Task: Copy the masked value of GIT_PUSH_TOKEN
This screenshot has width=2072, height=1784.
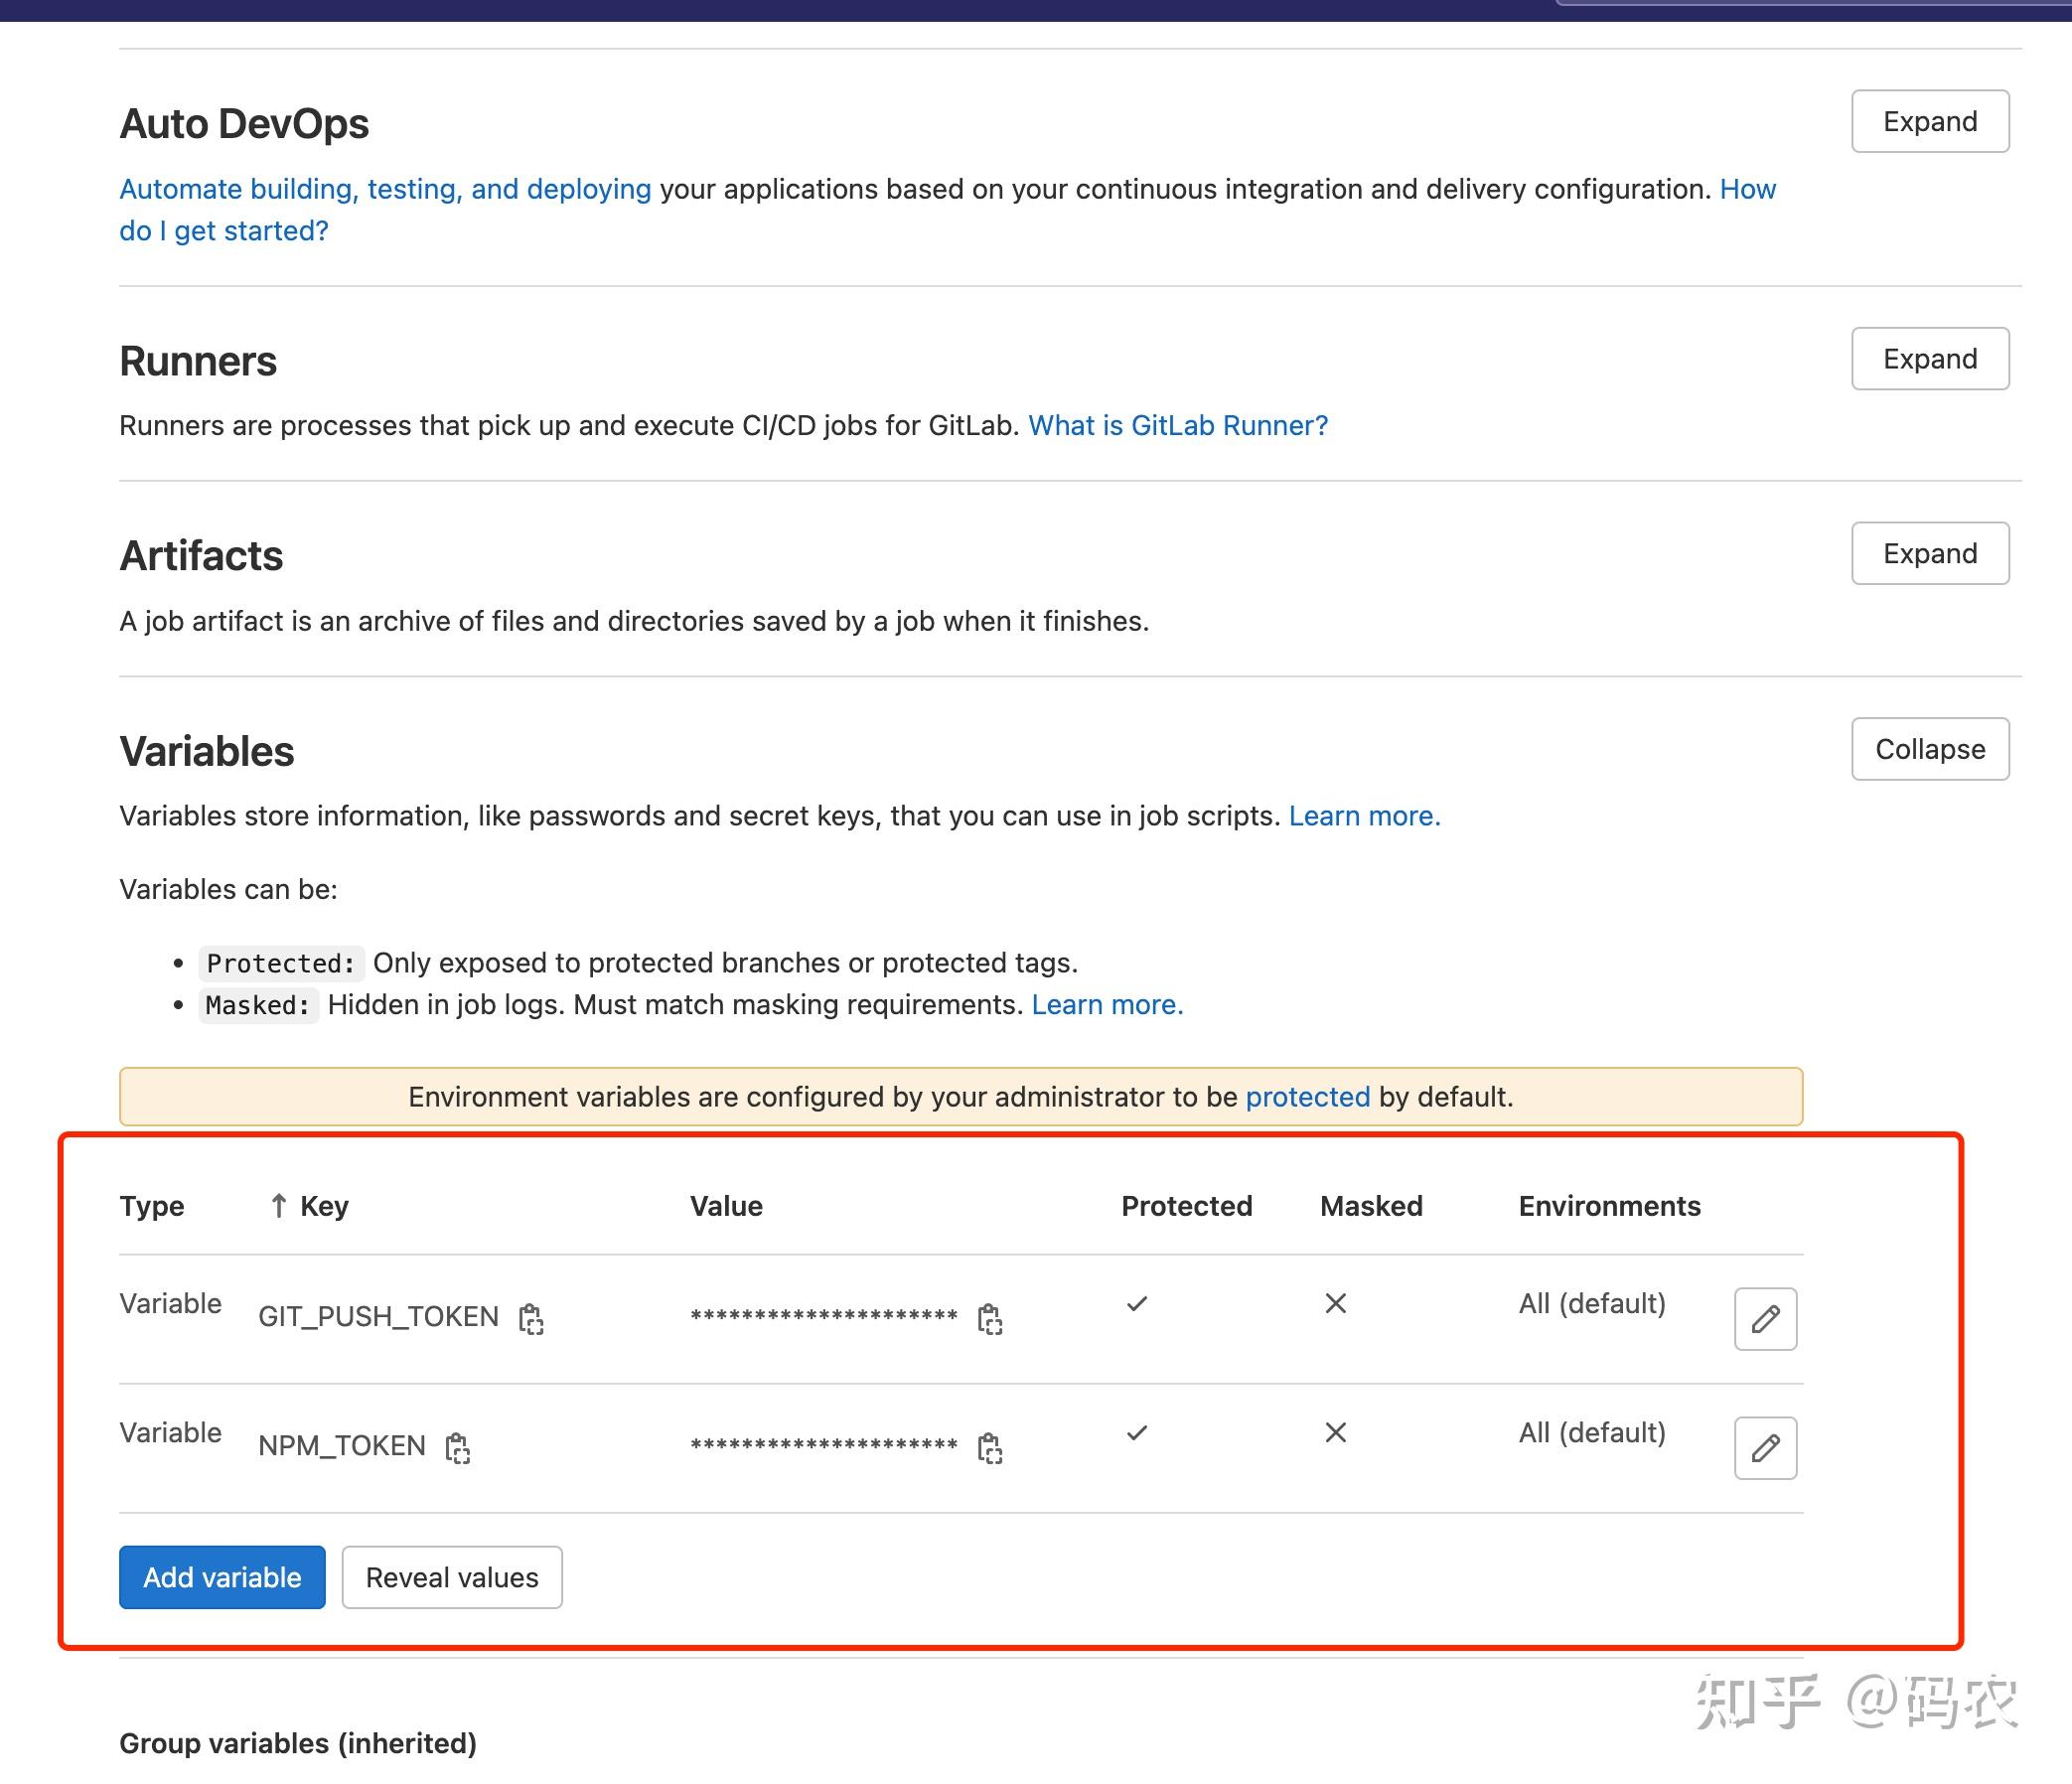Action: point(991,1320)
